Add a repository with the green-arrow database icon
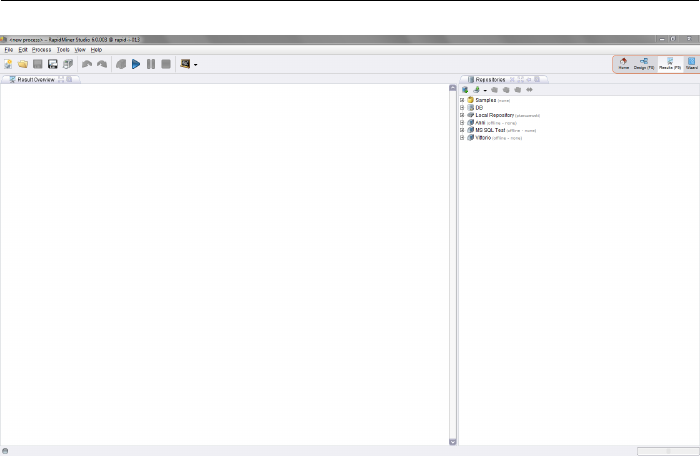 point(465,90)
